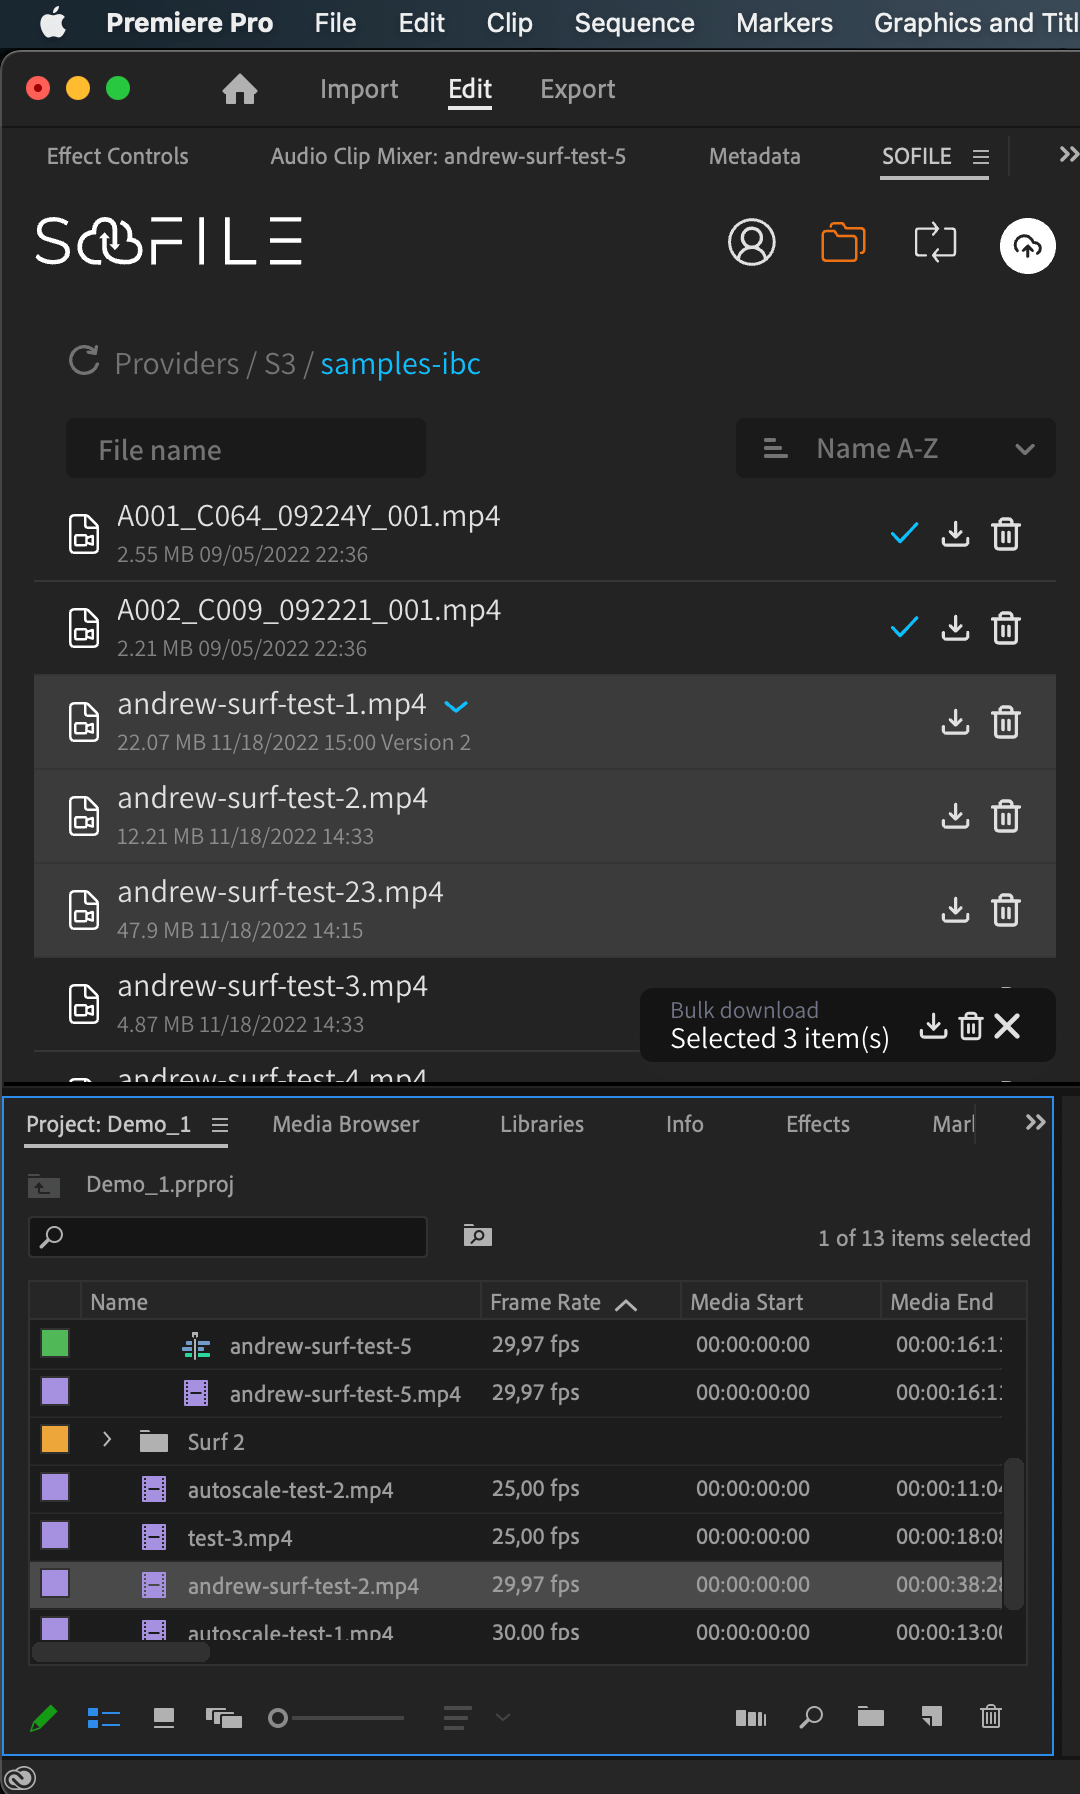
Task: Expand the Surf 2 bin folder
Action: [x=107, y=1440]
